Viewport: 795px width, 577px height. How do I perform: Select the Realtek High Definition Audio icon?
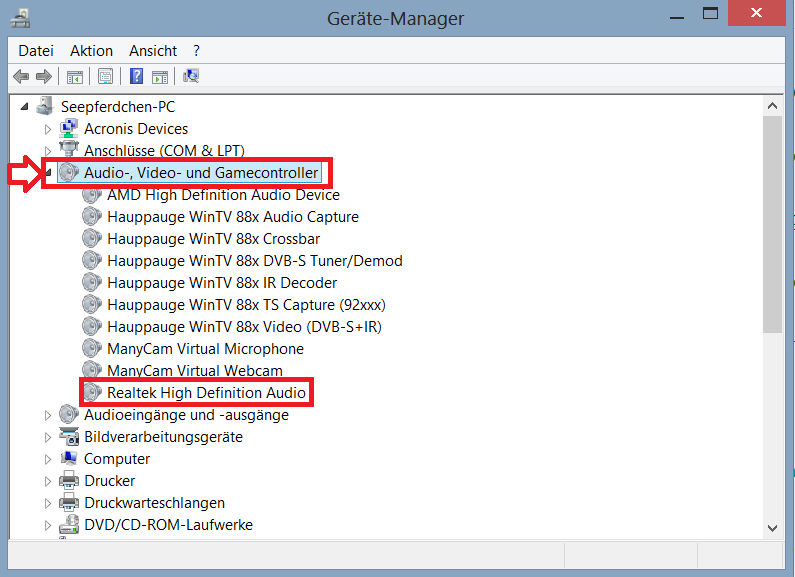(x=92, y=392)
